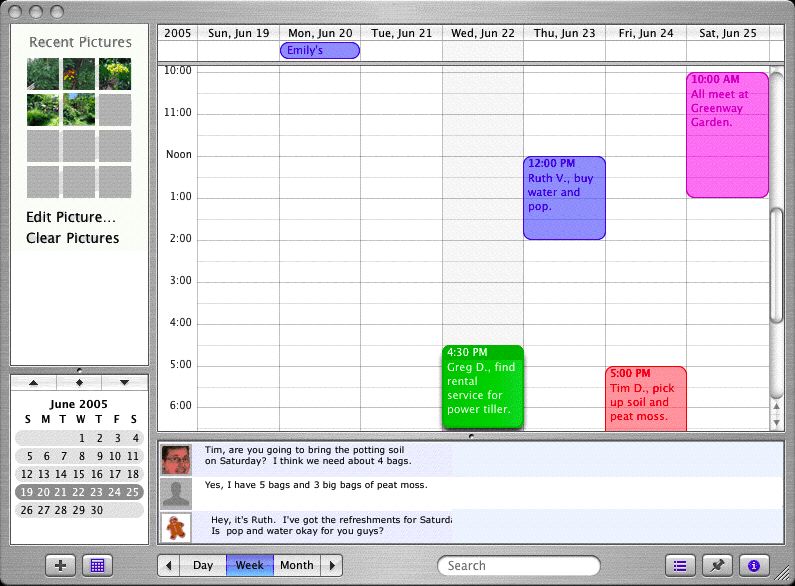Toggle the list view button near Search
Image resolution: width=795 pixels, height=586 pixels.
pos(680,565)
